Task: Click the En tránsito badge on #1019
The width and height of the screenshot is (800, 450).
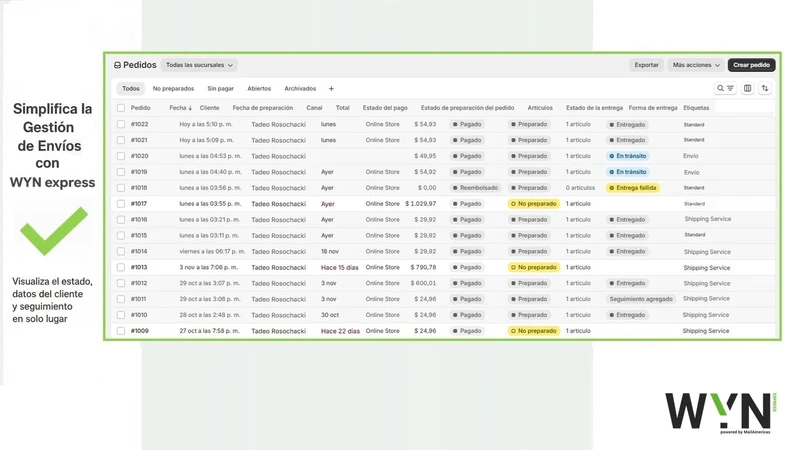Action: point(628,172)
